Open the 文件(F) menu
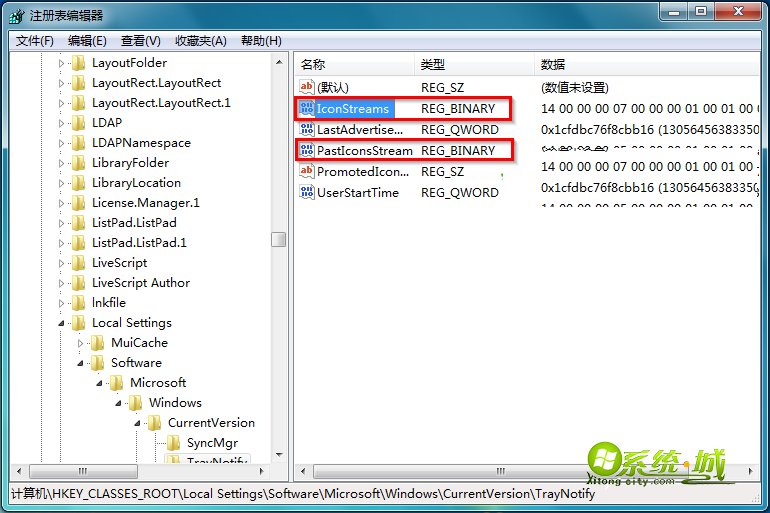 click(x=34, y=41)
